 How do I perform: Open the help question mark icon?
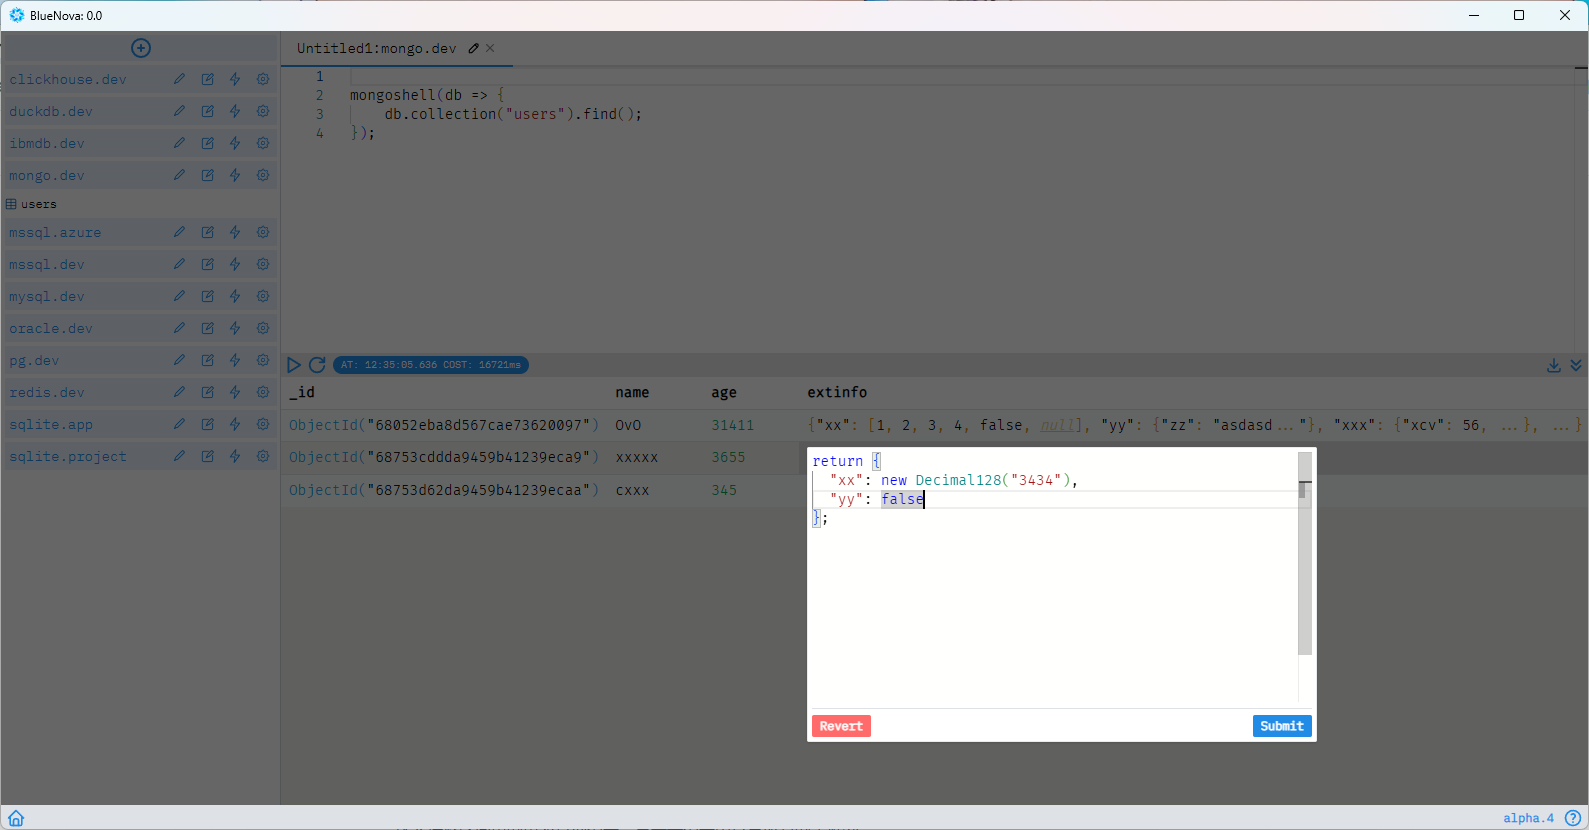(1573, 818)
